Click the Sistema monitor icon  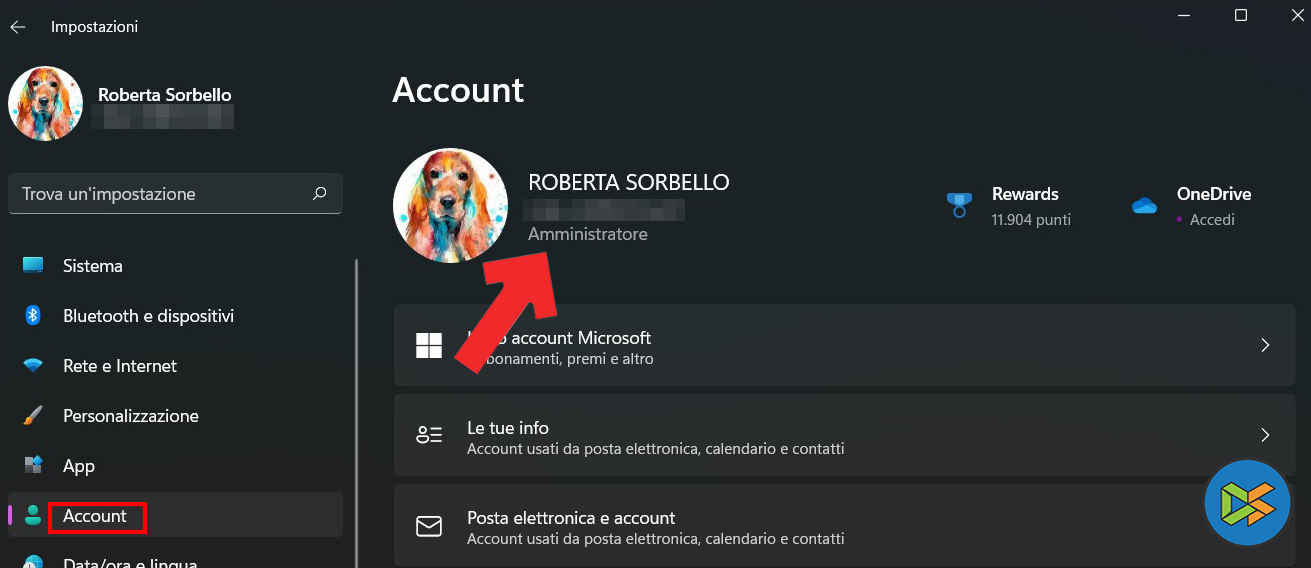[33, 266]
